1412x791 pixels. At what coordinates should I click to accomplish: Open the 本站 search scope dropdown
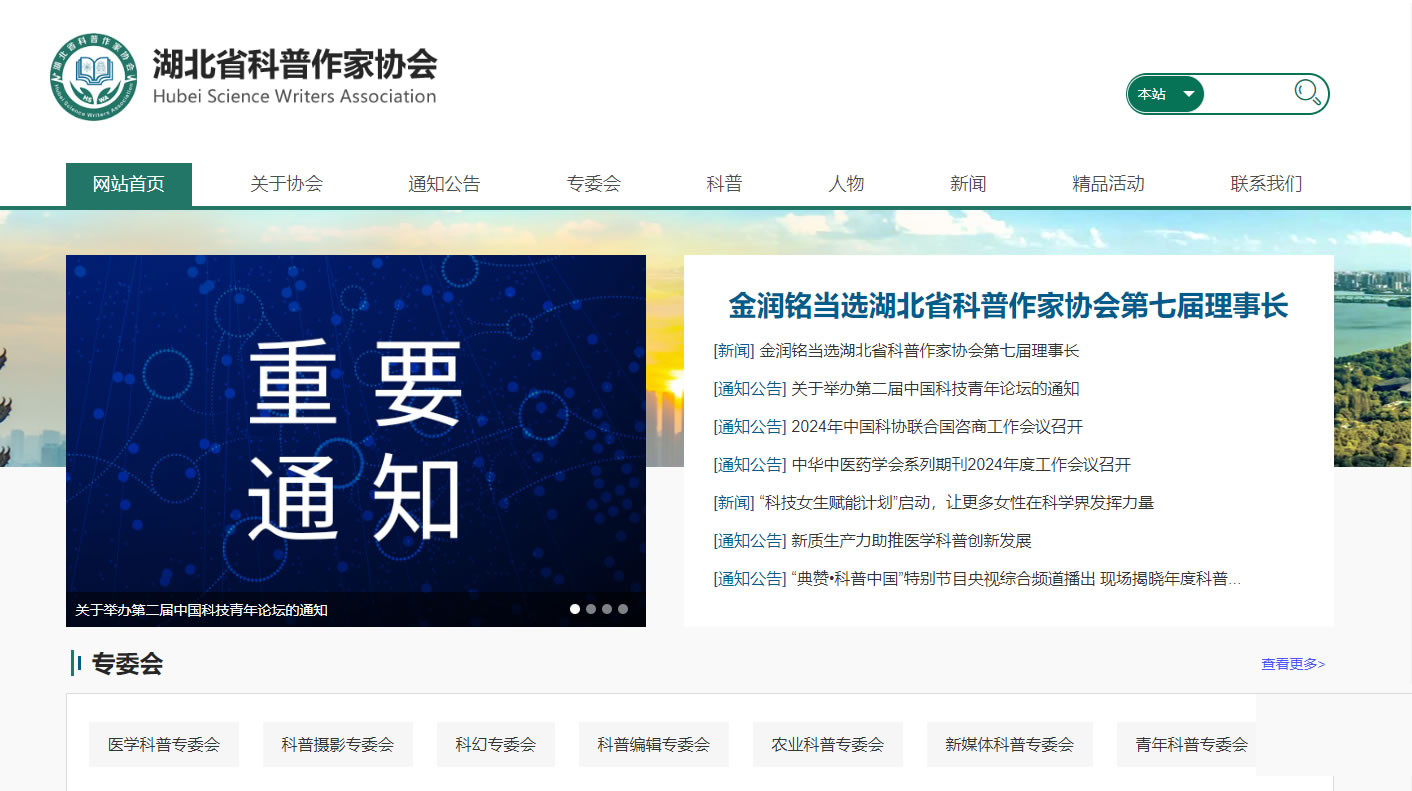click(1166, 94)
